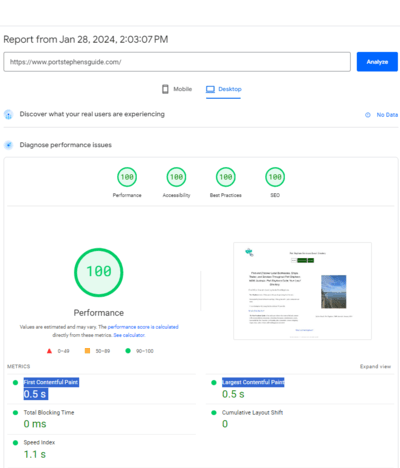Jump to Best Practices score gauge
Screen dimensions: 400x468
[x=226, y=177]
